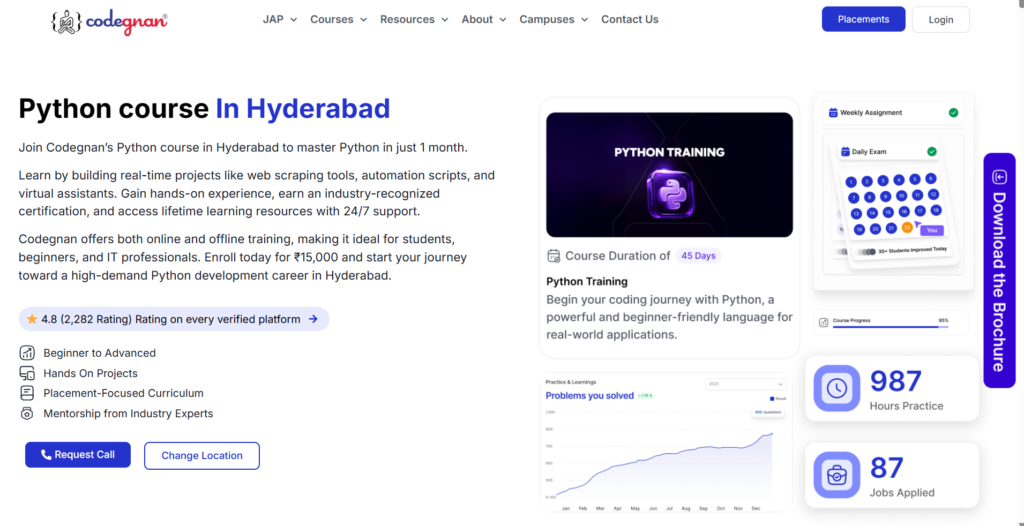Click the green check on Weekly Assignment
This screenshot has height=526, width=1024.
coord(953,112)
